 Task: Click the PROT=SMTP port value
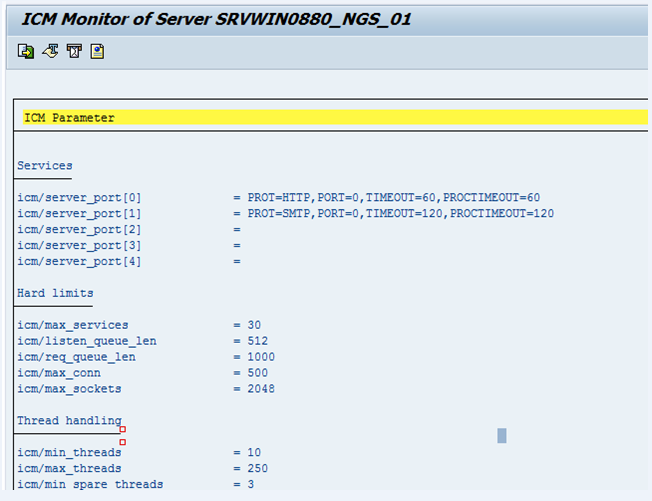pyautogui.click(x=401, y=214)
